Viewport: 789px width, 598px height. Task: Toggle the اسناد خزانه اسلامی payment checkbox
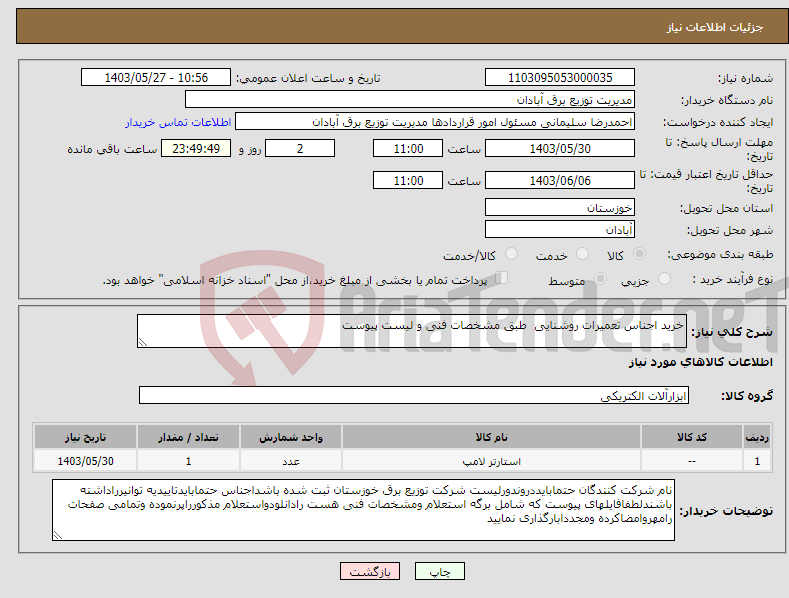(502, 278)
